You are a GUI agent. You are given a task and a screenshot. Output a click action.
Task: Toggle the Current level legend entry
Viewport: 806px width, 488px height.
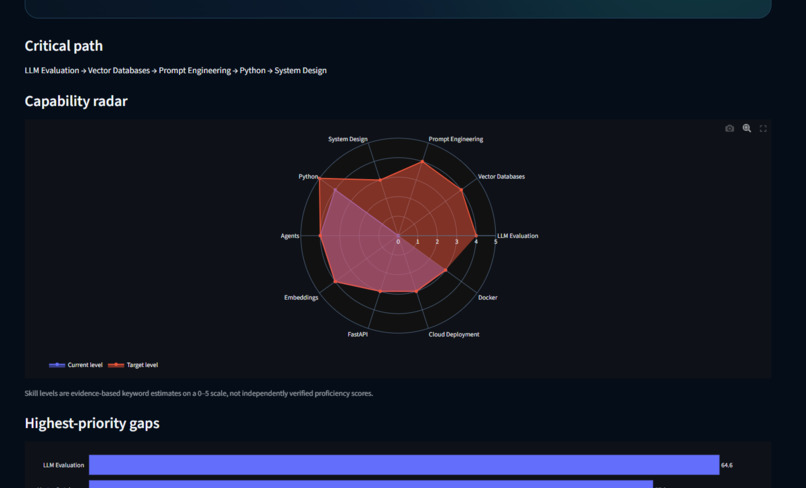(76, 365)
